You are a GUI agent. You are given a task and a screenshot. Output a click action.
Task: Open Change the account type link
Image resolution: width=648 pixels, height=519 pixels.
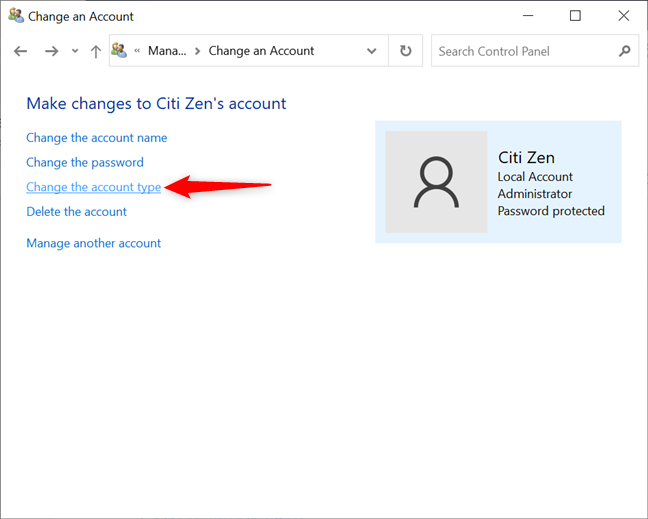point(93,187)
